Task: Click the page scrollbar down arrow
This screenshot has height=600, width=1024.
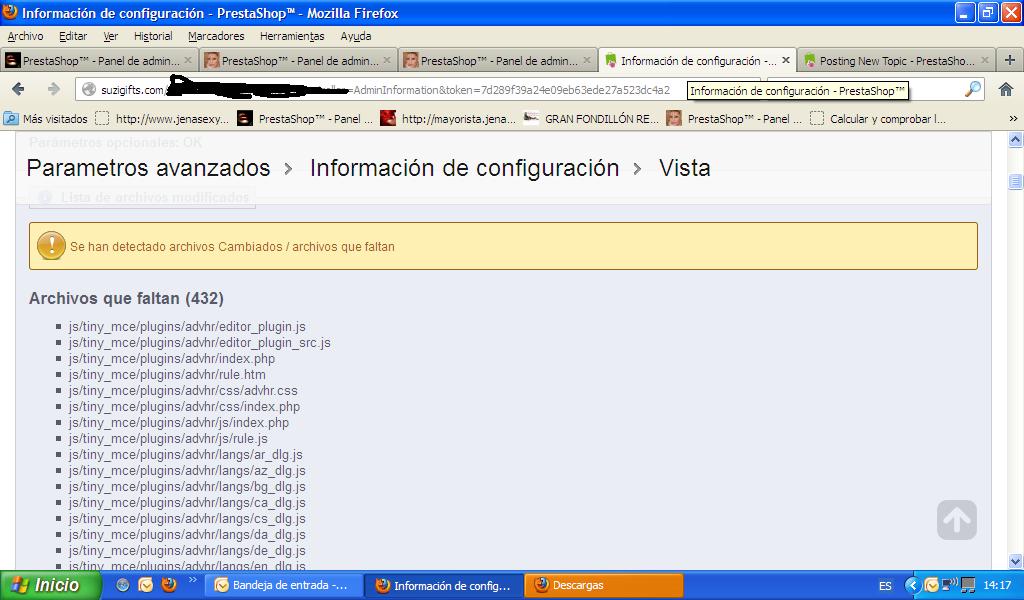Action: (1015, 561)
